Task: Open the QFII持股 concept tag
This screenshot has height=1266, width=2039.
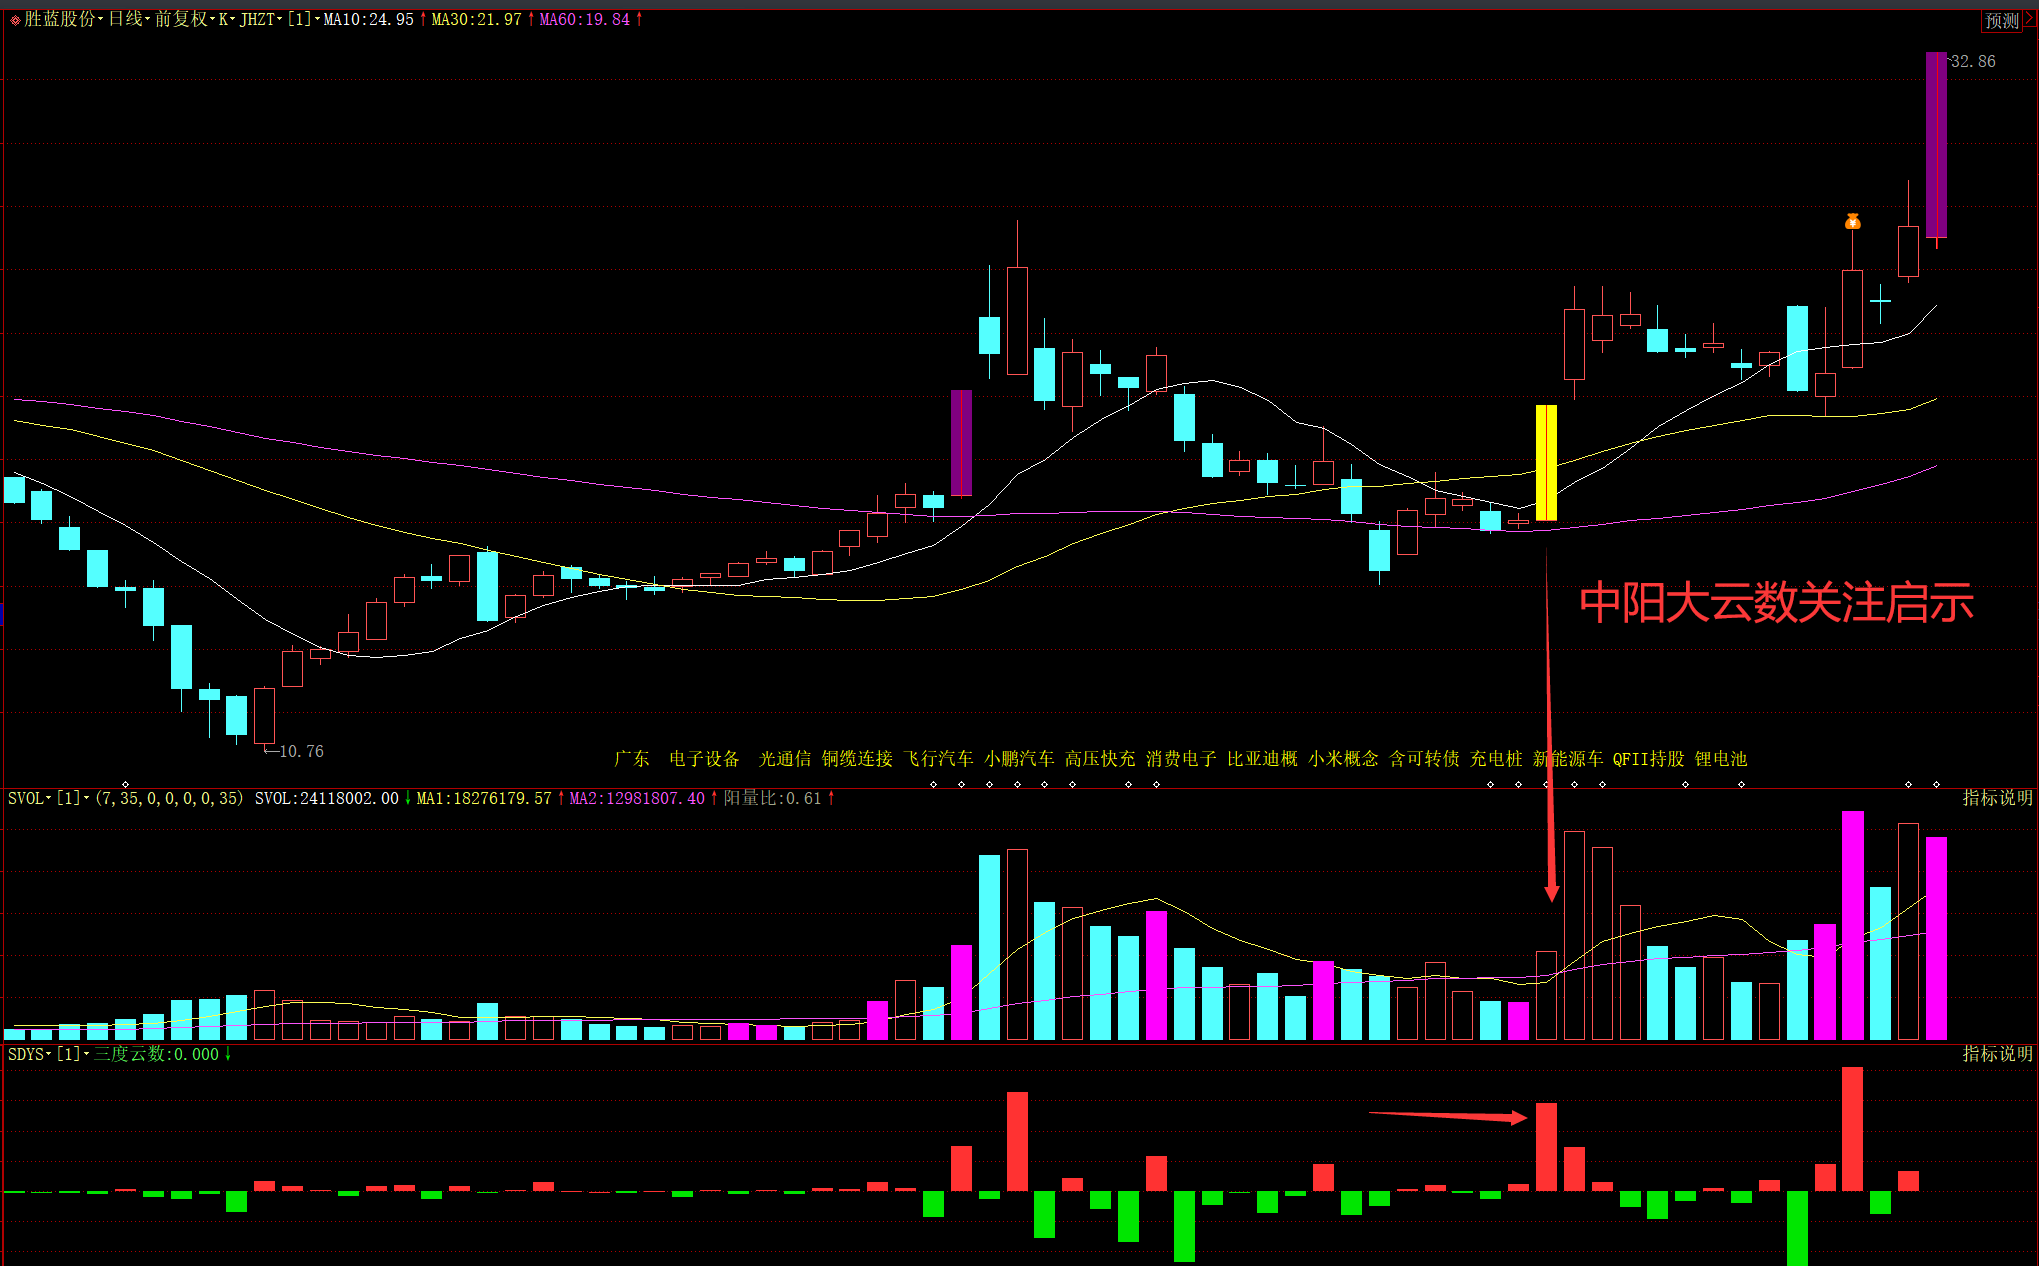Action: coord(1648,759)
